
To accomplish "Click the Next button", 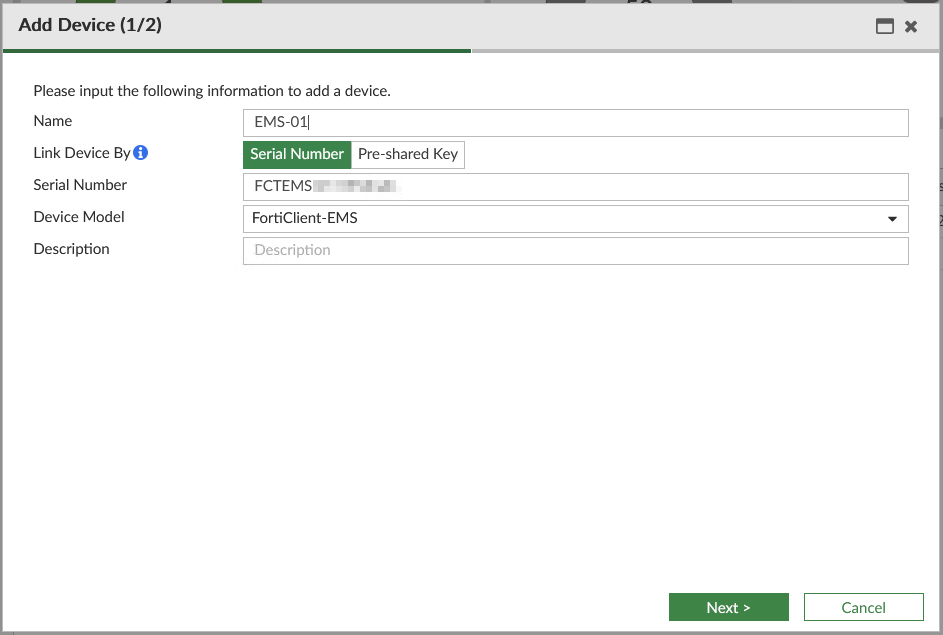I will click(728, 607).
